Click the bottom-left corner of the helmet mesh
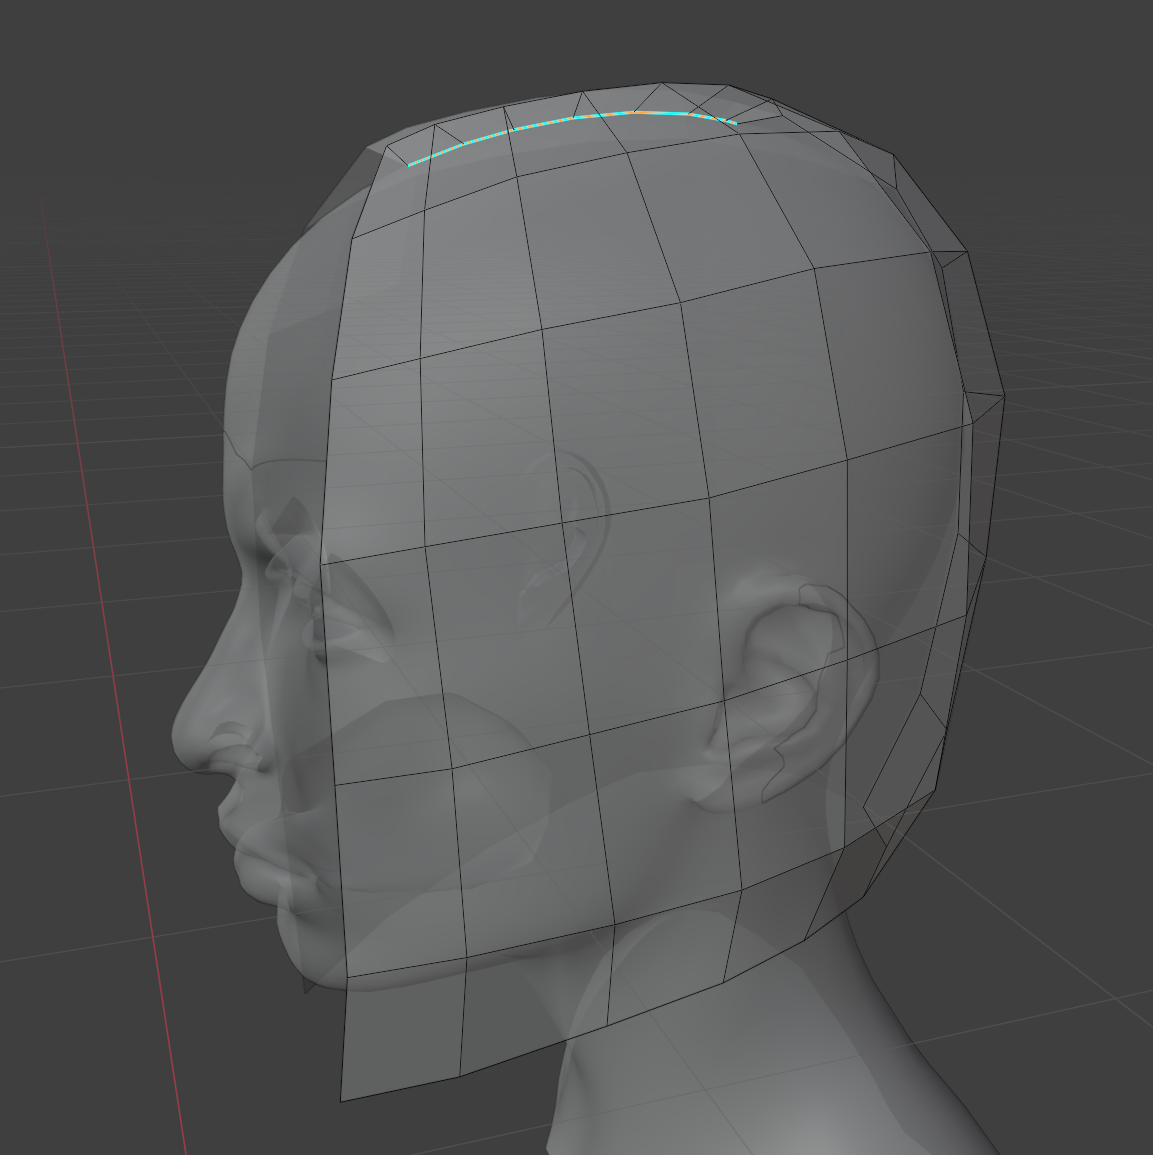The height and width of the screenshot is (1155, 1153). pos(342,1100)
